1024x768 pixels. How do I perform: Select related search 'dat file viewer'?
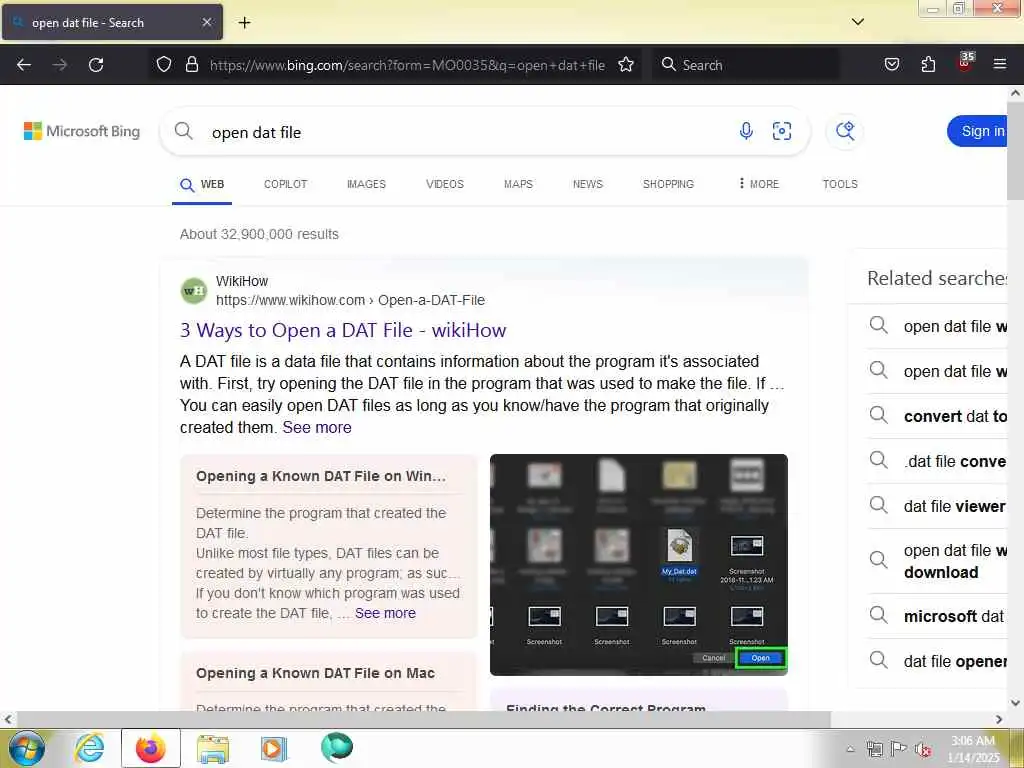(x=938, y=506)
